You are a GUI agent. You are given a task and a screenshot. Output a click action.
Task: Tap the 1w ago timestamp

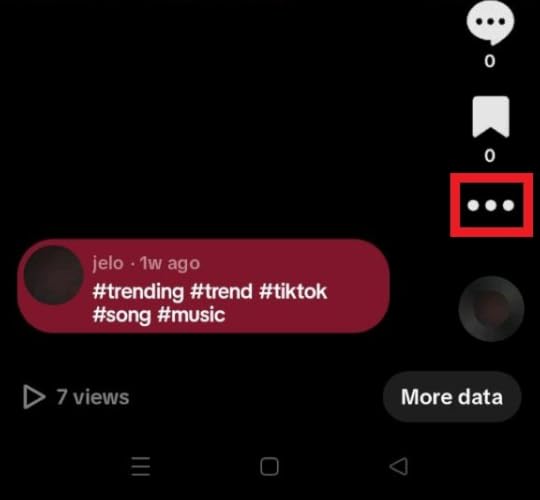(170, 264)
